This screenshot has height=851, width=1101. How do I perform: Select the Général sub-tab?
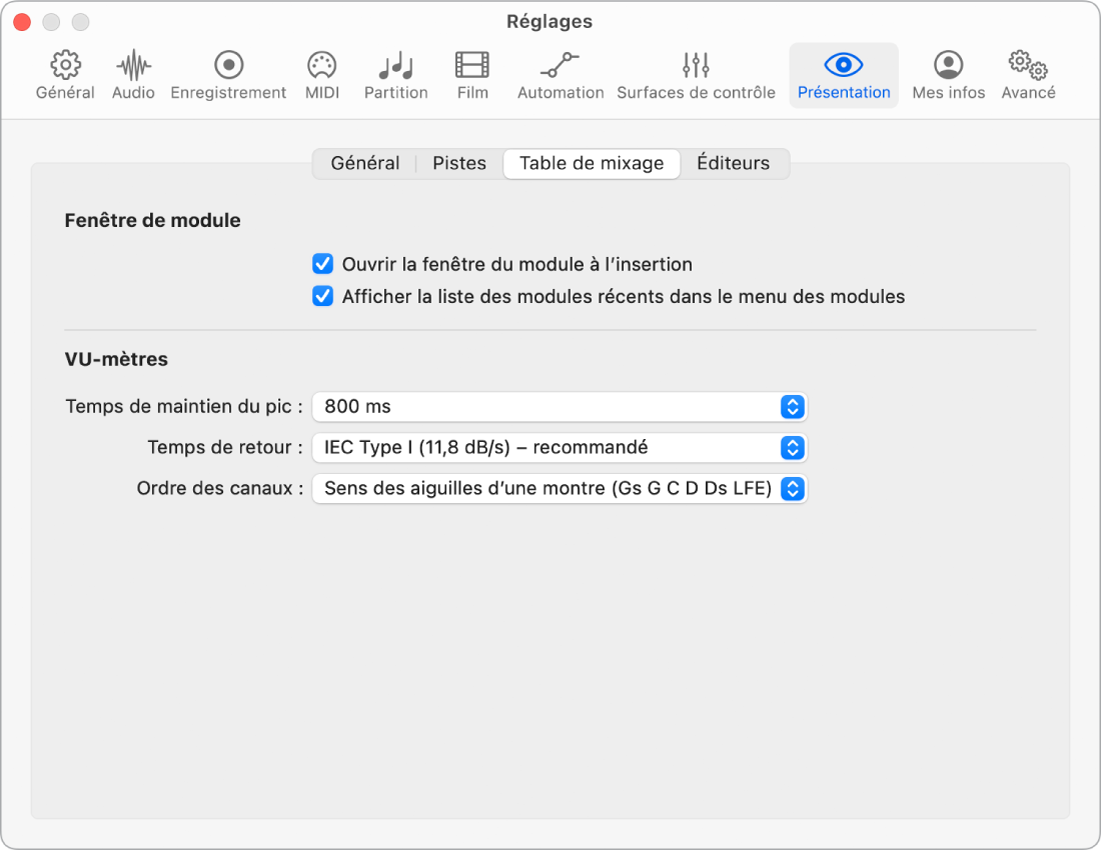365,163
